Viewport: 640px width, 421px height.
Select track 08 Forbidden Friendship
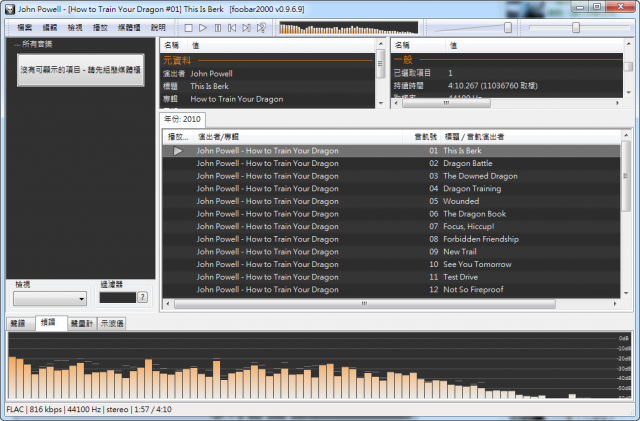click(391, 239)
